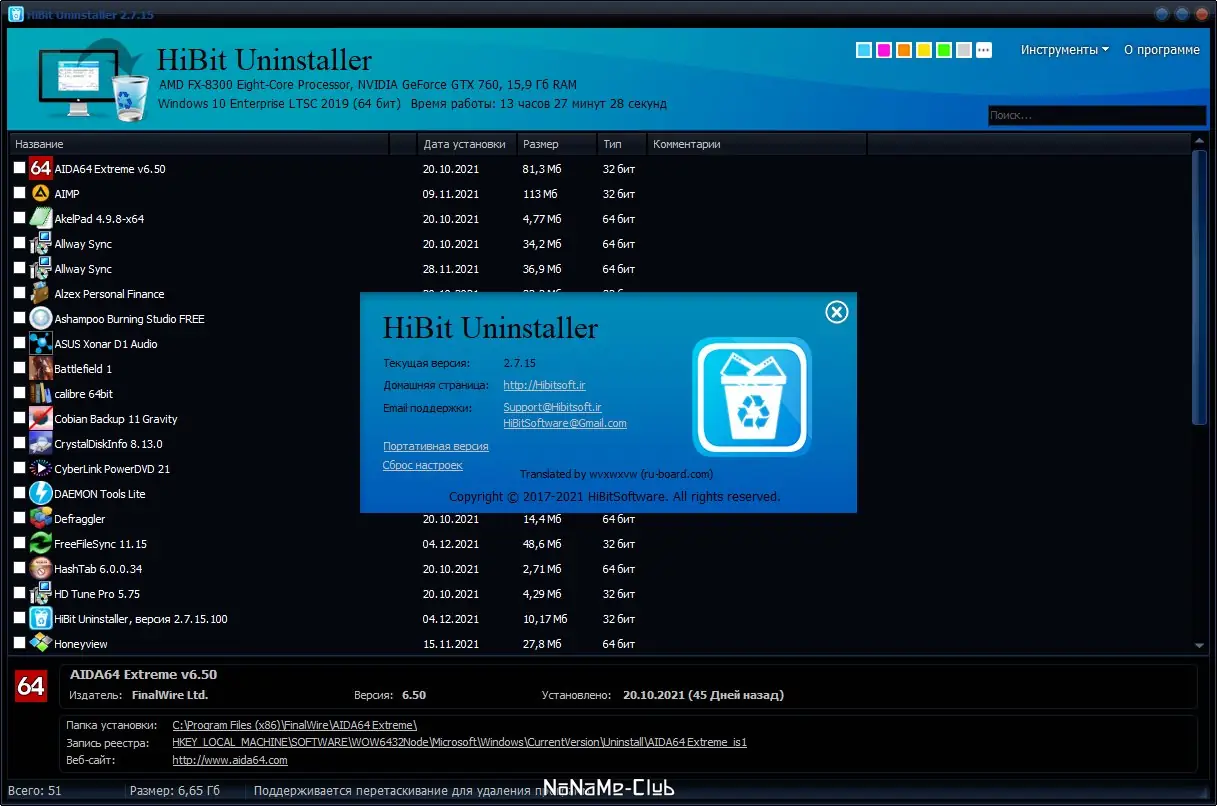Click the Портативная версия link
The width and height of the screenshot is (1217, 806).
pos(436,446)
